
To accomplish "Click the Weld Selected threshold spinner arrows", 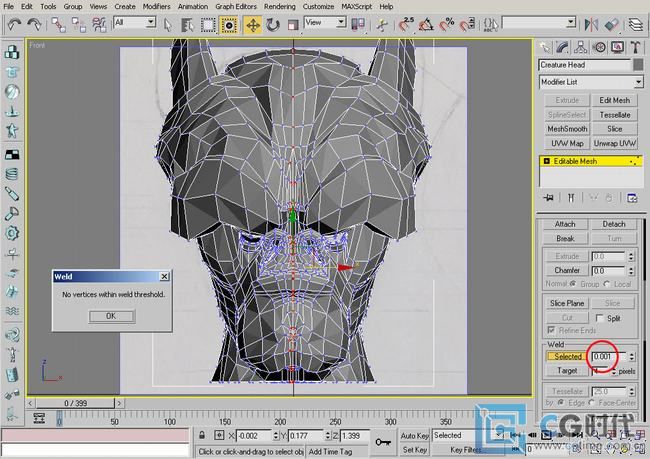I will (x=631, y=356).
